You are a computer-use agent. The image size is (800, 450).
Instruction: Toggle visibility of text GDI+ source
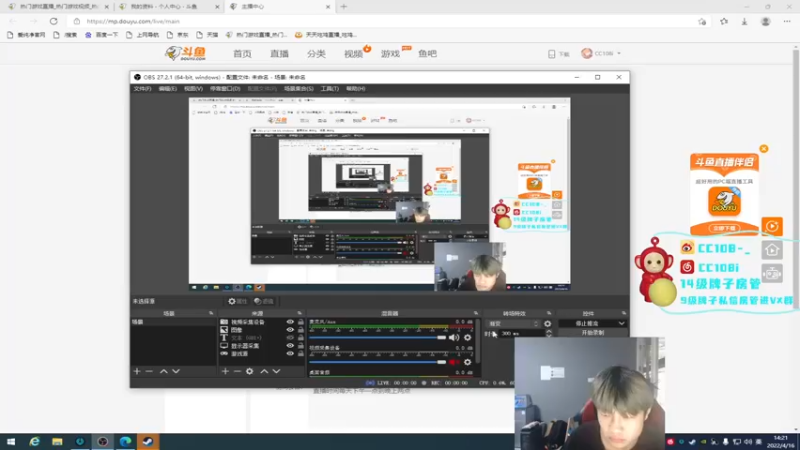click(290, 338)
